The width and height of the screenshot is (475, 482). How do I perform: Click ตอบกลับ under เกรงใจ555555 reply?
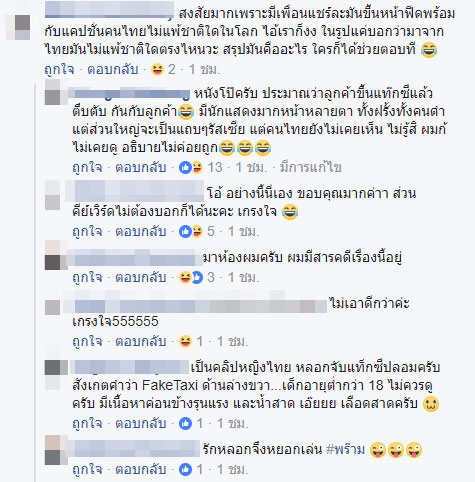[x=141, y=341]
